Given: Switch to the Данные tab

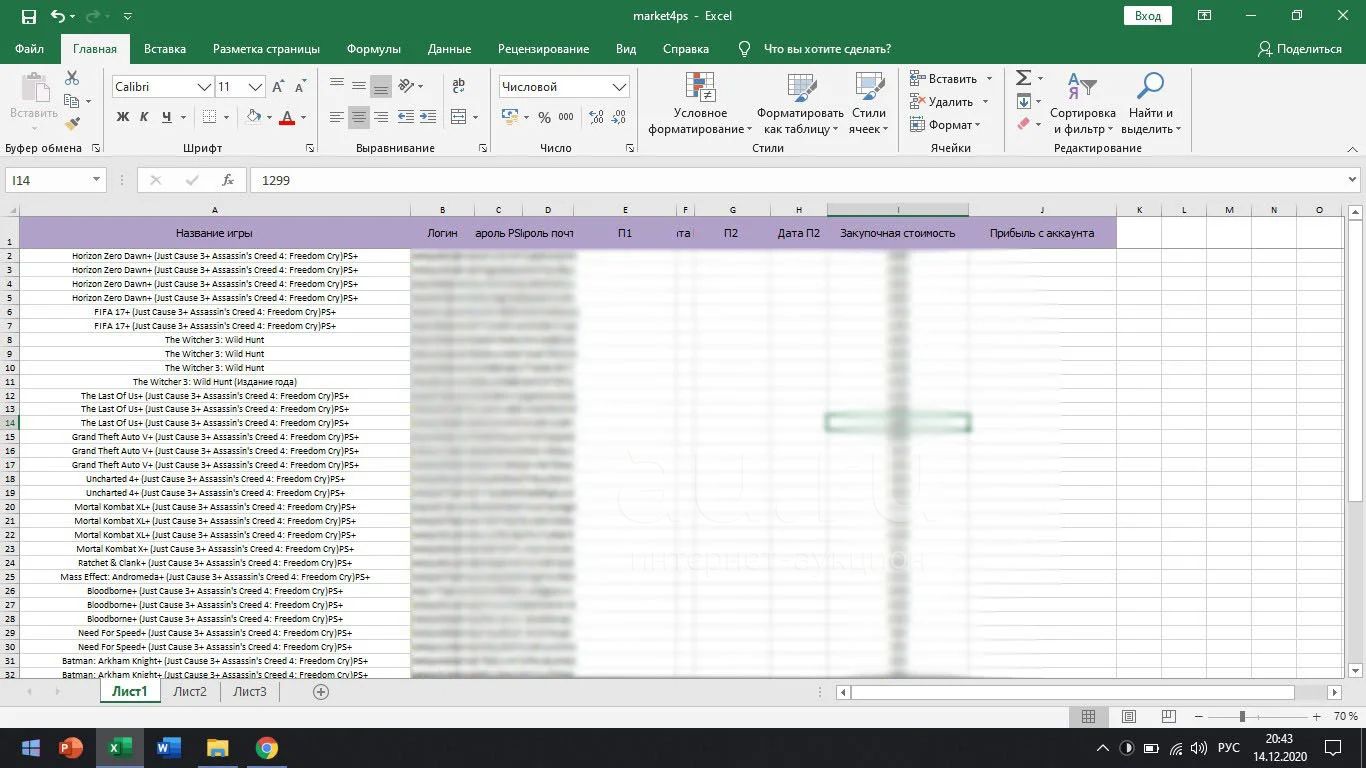Looking at the screenshot, I should point(449,48).
